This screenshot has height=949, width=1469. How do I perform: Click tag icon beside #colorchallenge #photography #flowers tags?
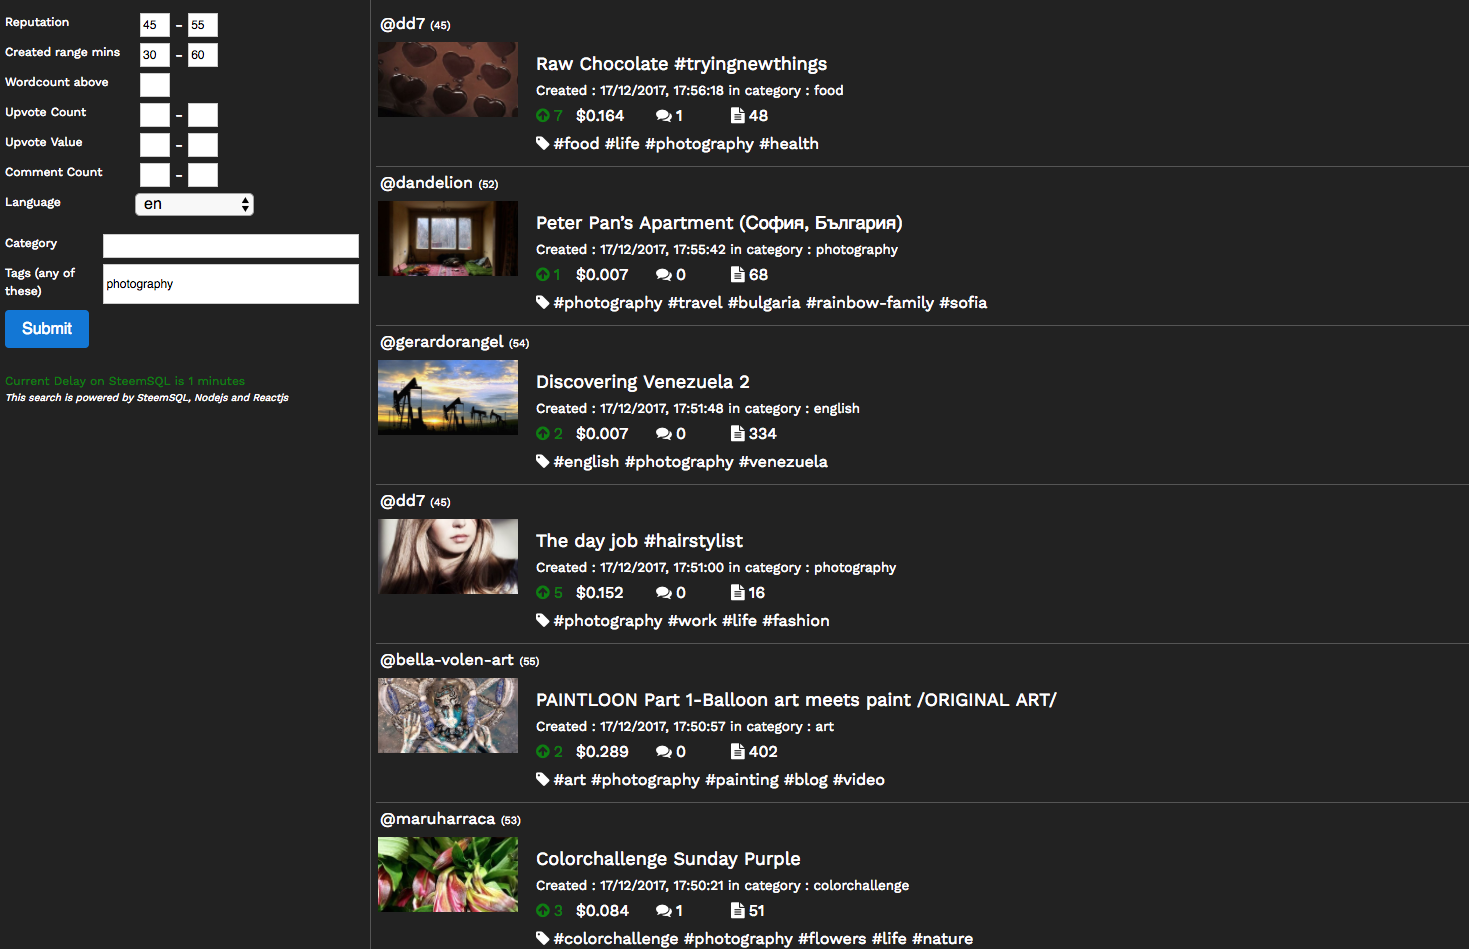[x=543, y=938]
